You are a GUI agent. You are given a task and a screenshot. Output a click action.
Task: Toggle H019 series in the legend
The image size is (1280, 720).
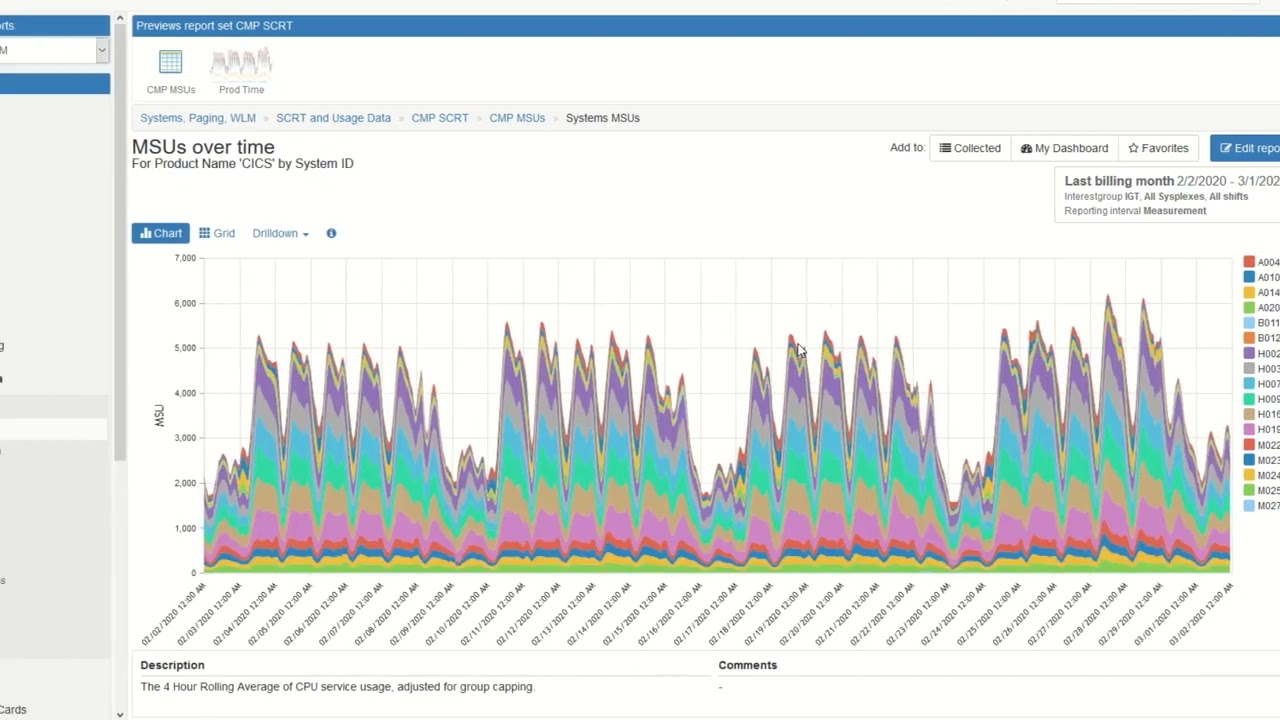click(1261, 430)
